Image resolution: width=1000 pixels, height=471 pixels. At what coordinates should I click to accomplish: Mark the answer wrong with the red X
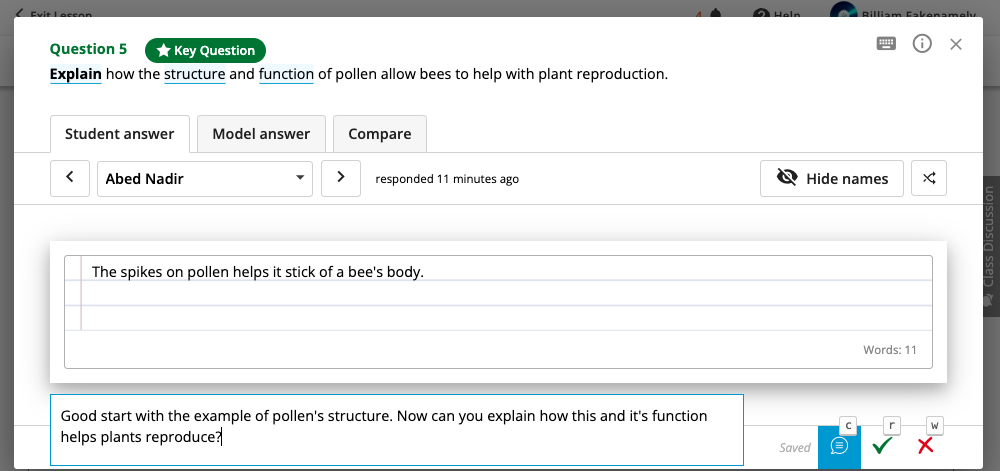coord(926,447)
